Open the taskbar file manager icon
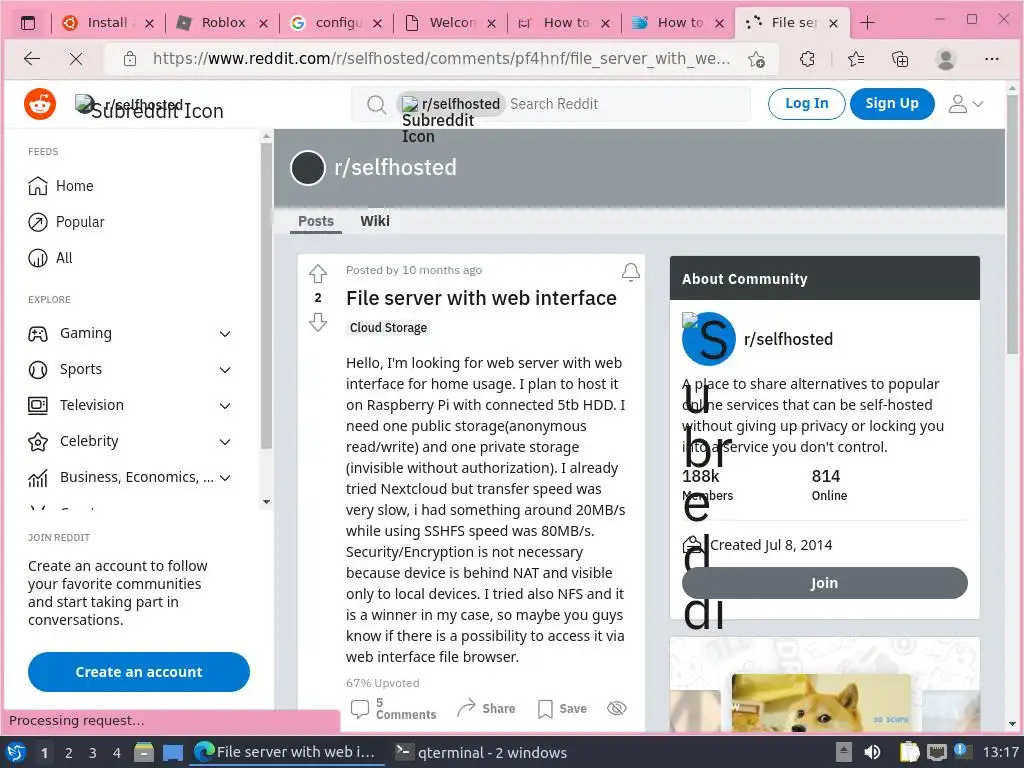 coord(144,752)
